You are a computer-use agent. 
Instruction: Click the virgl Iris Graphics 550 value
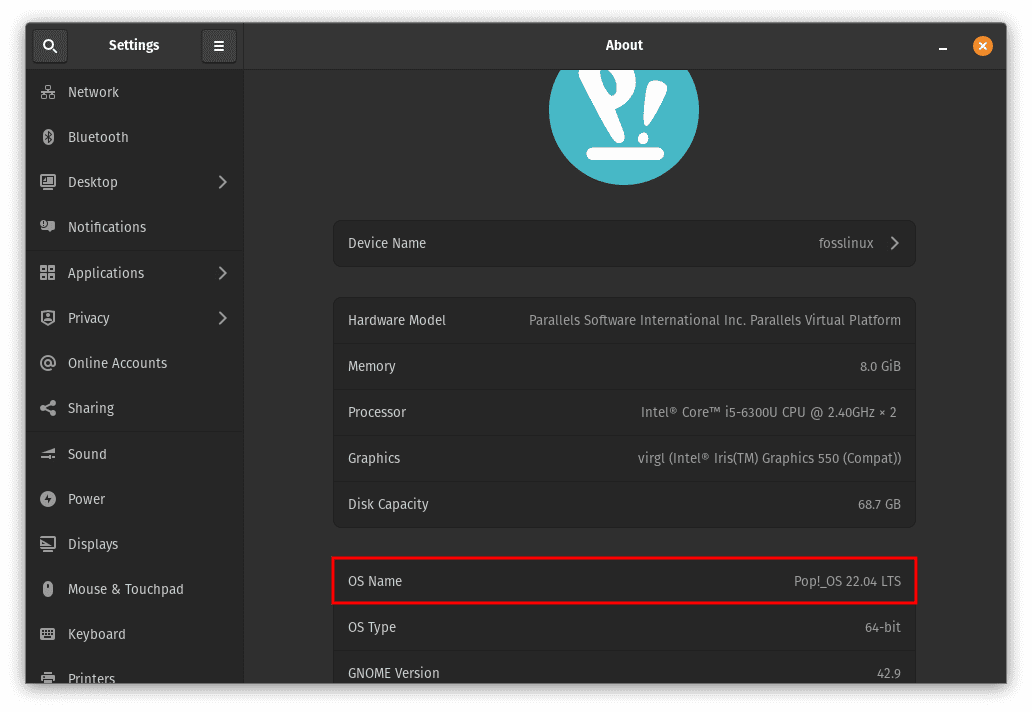click(x=769, y=459)
